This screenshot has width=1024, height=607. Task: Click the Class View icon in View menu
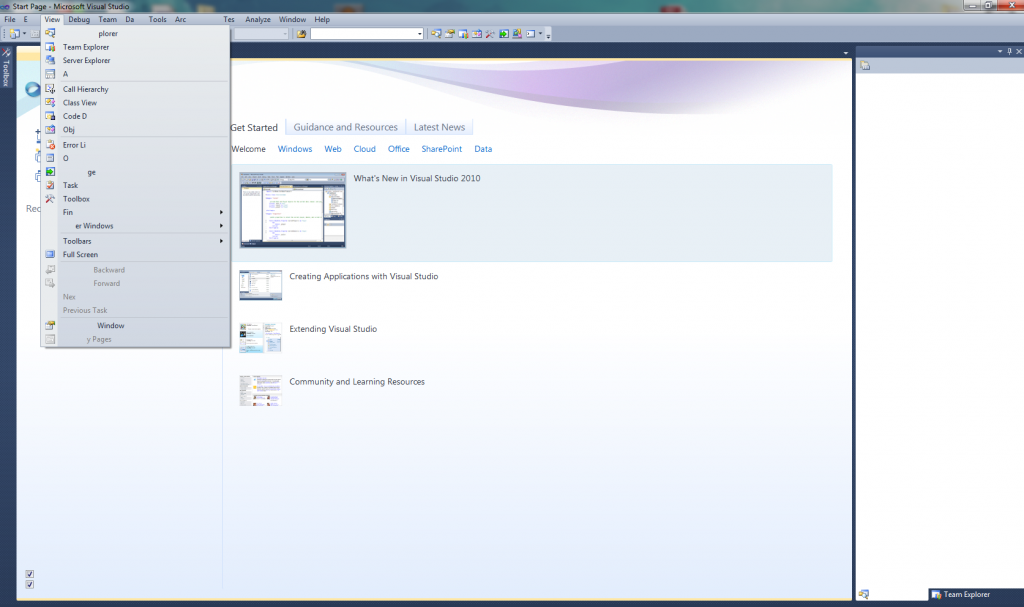click(50, 103)
